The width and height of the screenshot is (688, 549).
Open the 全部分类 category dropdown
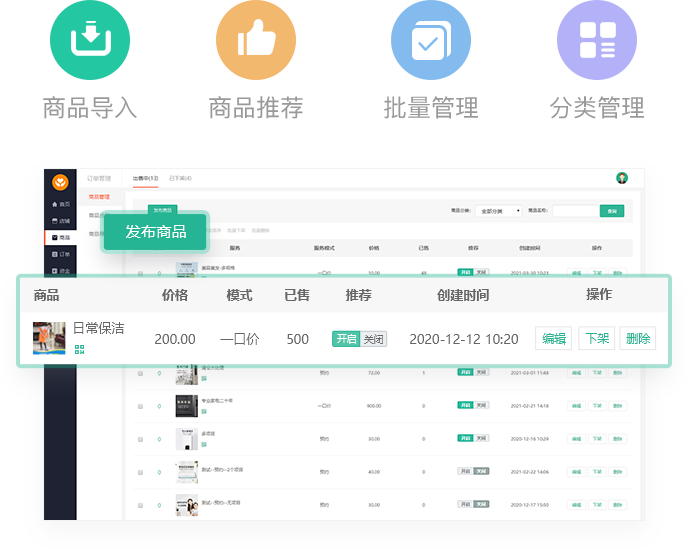tap(499, 211)
